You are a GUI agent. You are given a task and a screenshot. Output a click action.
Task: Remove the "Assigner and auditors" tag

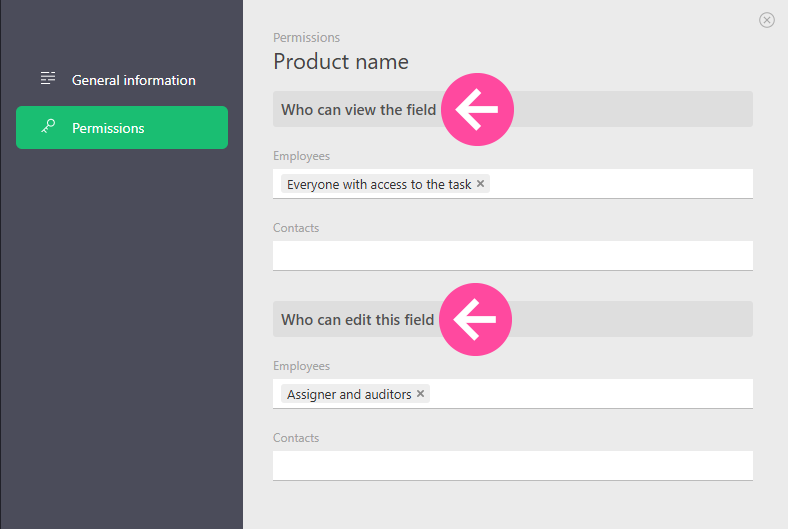click(x=421, y=394)
